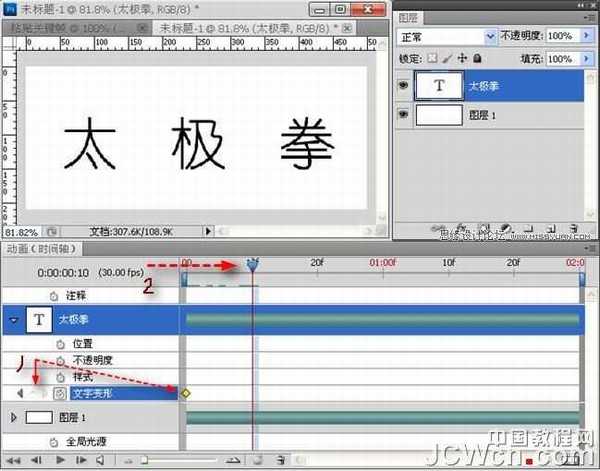Click the yellow keyframe diamond on timeline
The width and height of the screenshot is (600, 471).
point(186,393)
